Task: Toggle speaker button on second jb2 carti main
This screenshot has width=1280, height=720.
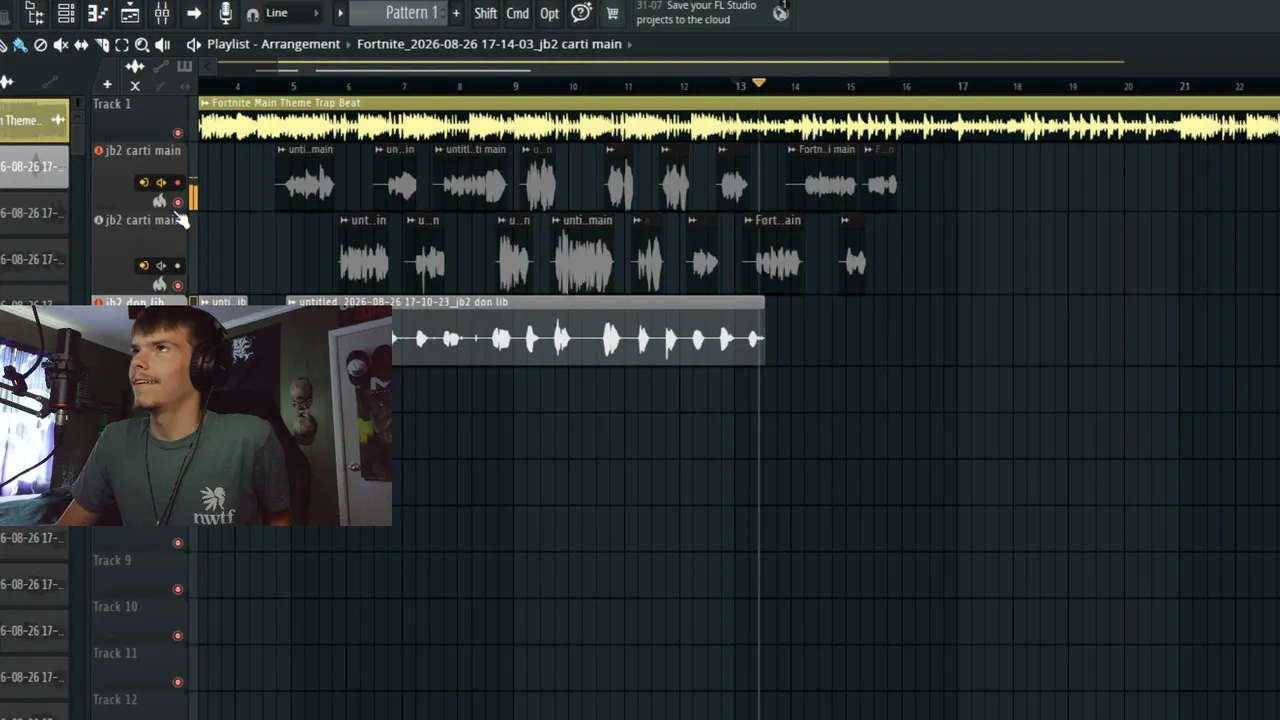Action: click(160, 266)
